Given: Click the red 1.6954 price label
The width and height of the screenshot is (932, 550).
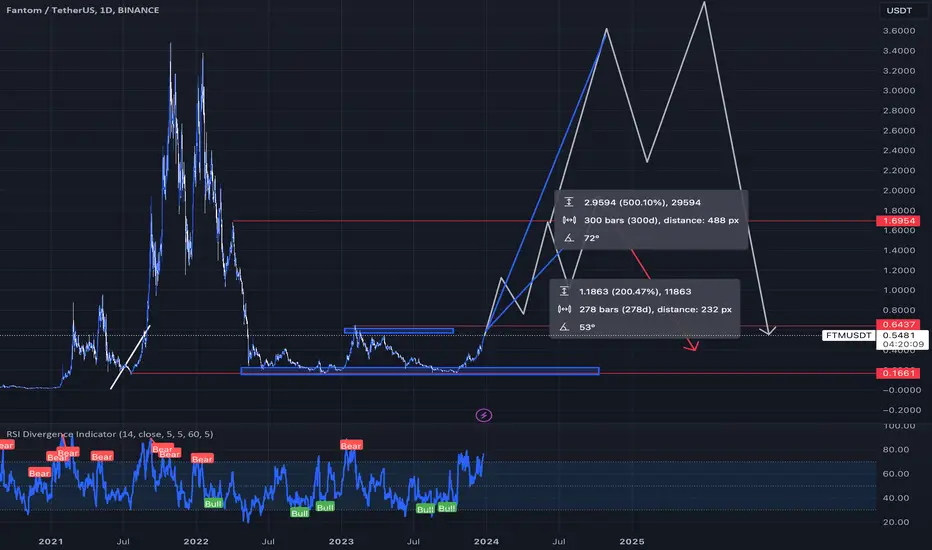Looking at the screenshot, I should (x=898, y=221).
